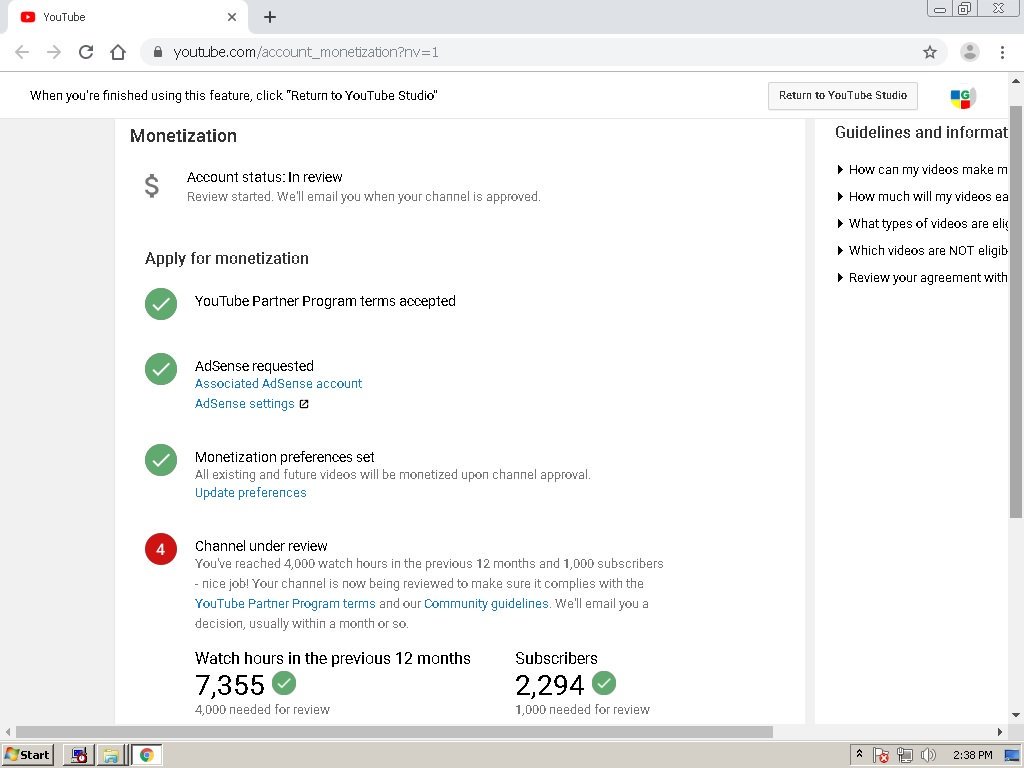
Task: Click the '2,294' subscribers value
Action: click(x=549, y=685)
